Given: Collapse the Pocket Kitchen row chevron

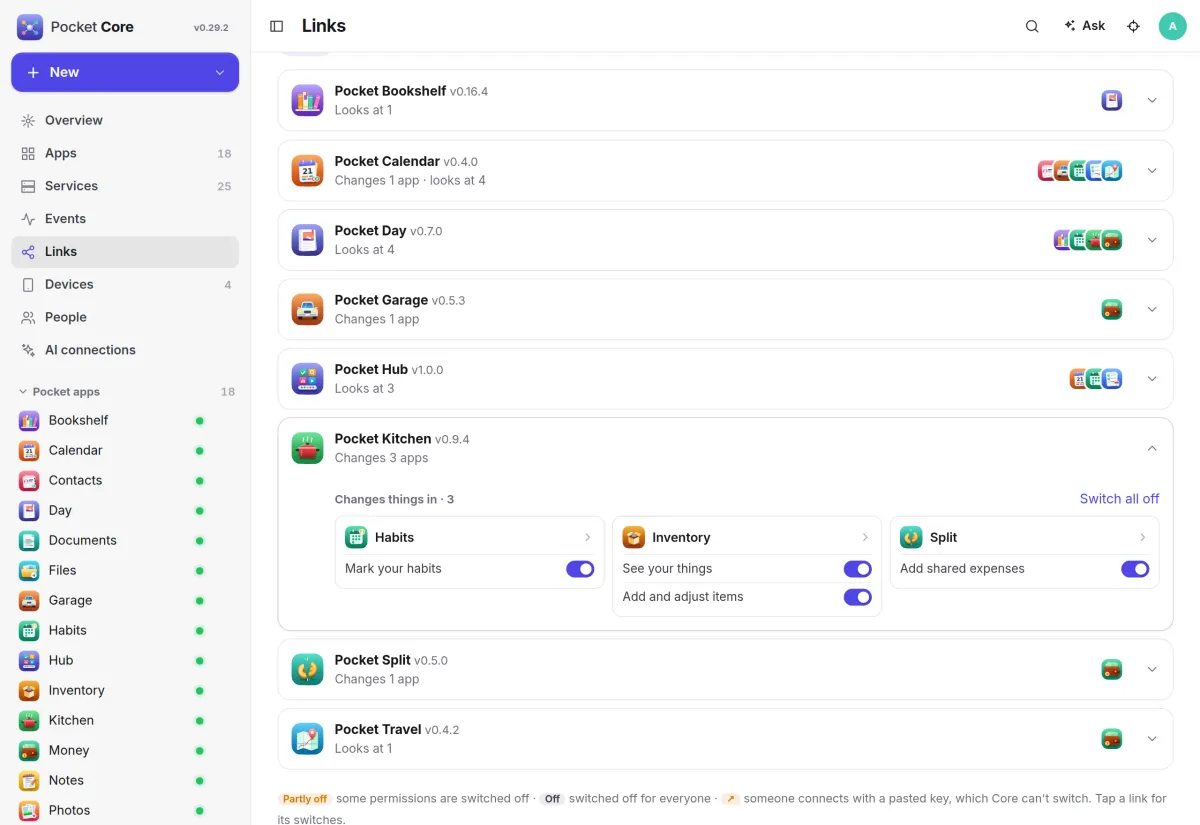Looking at the screenshot, I should pyautogui.click(x=1152, y=448).
